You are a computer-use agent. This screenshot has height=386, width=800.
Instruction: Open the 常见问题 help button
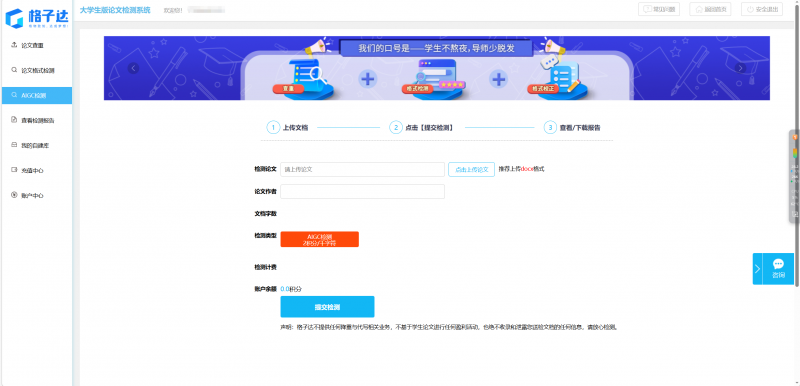659,9
